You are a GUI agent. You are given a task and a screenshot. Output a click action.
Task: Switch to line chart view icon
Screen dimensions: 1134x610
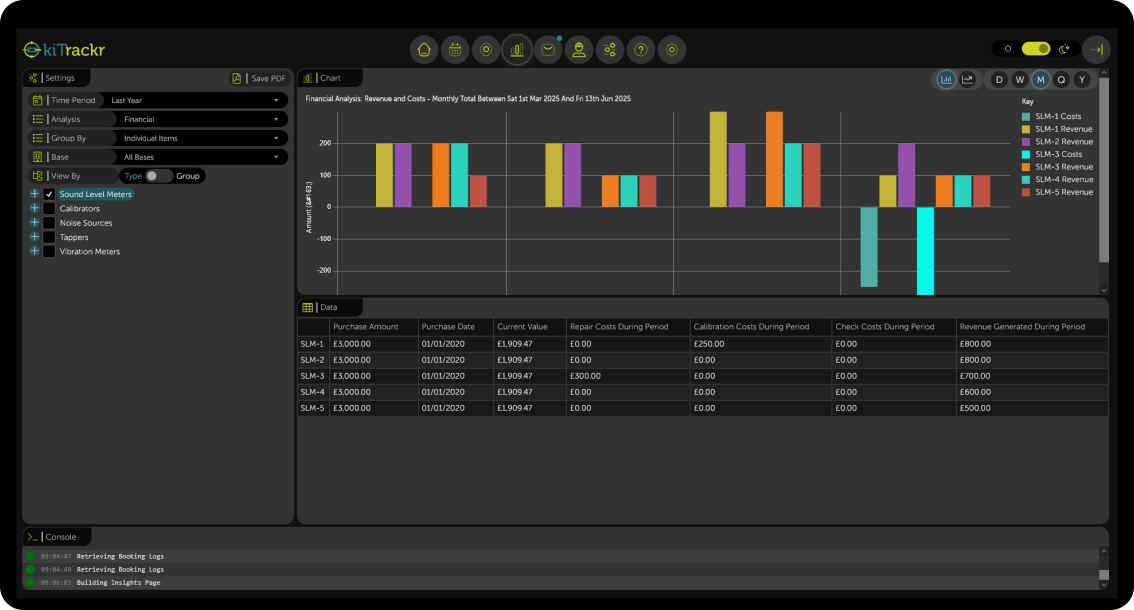967,79
